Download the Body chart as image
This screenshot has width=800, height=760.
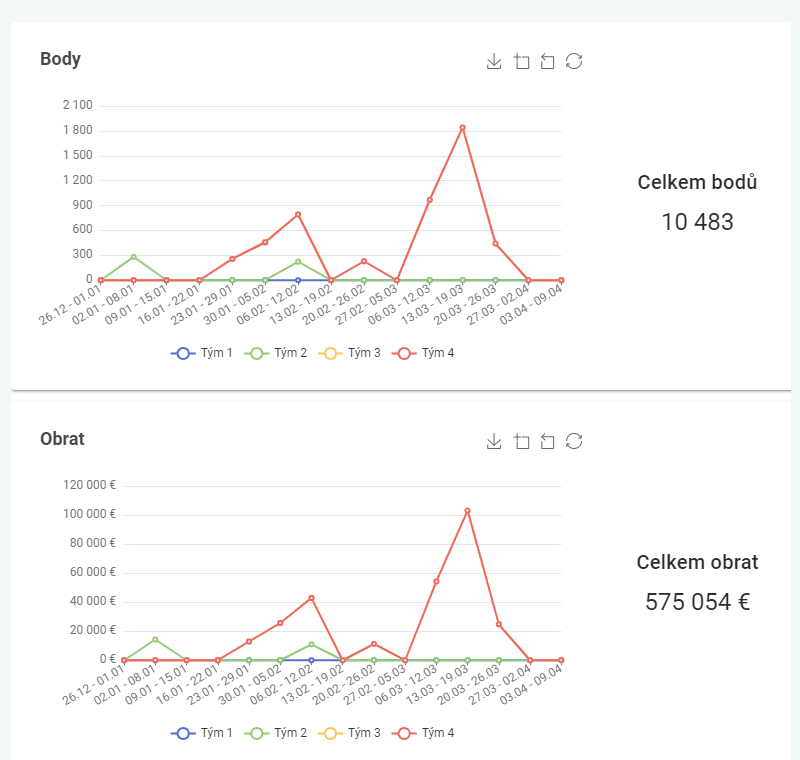tap(493, 62)
